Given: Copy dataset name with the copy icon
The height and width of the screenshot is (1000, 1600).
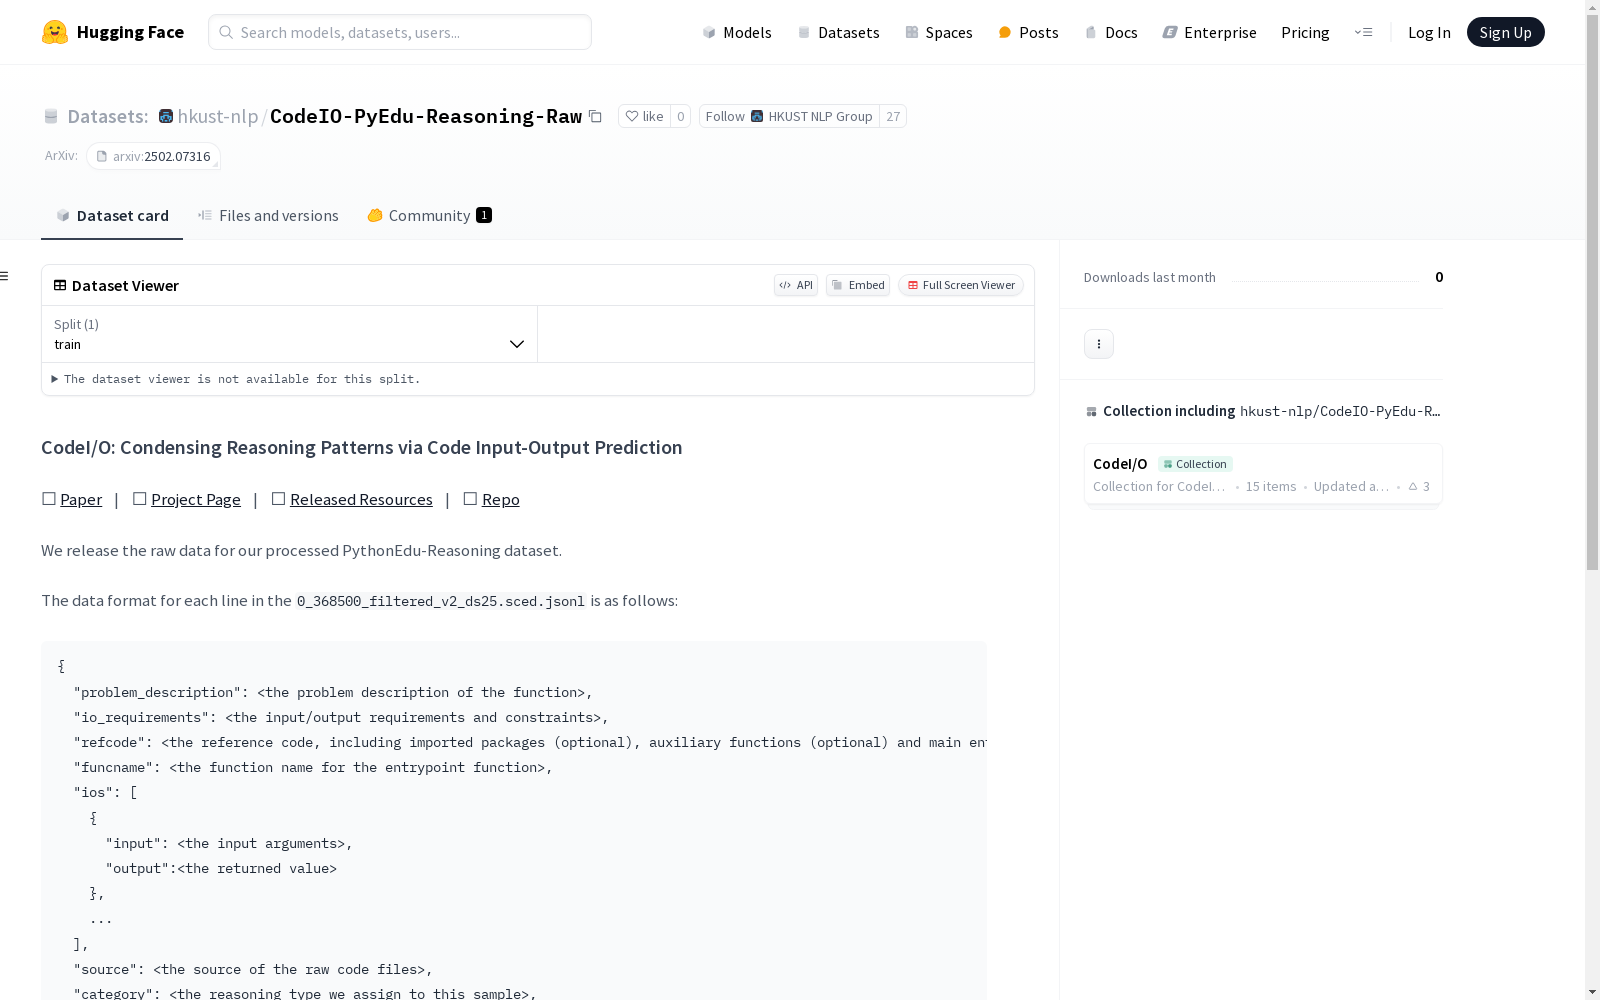Looking at the screenshot, I should (x=595, y=116).
